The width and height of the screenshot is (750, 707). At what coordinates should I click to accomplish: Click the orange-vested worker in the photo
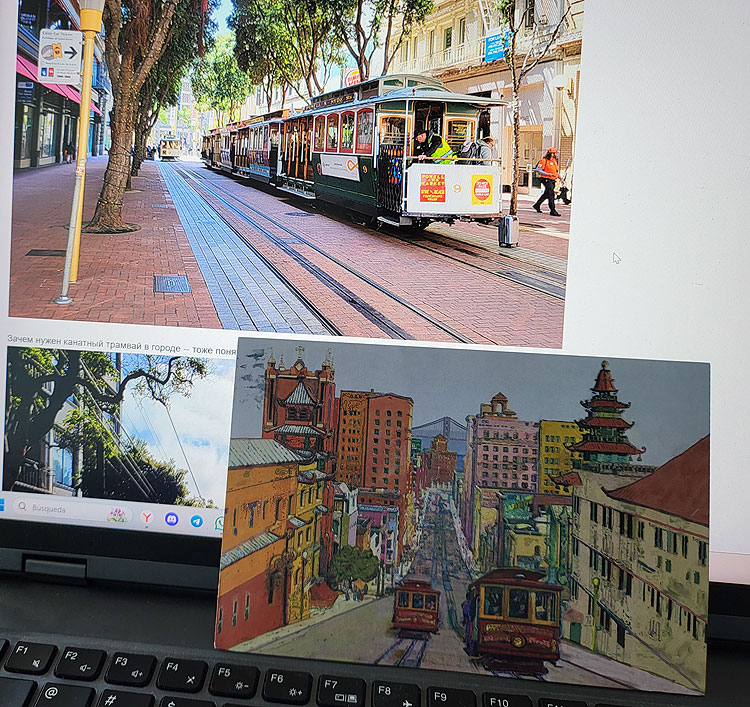[x=547, y=180]
